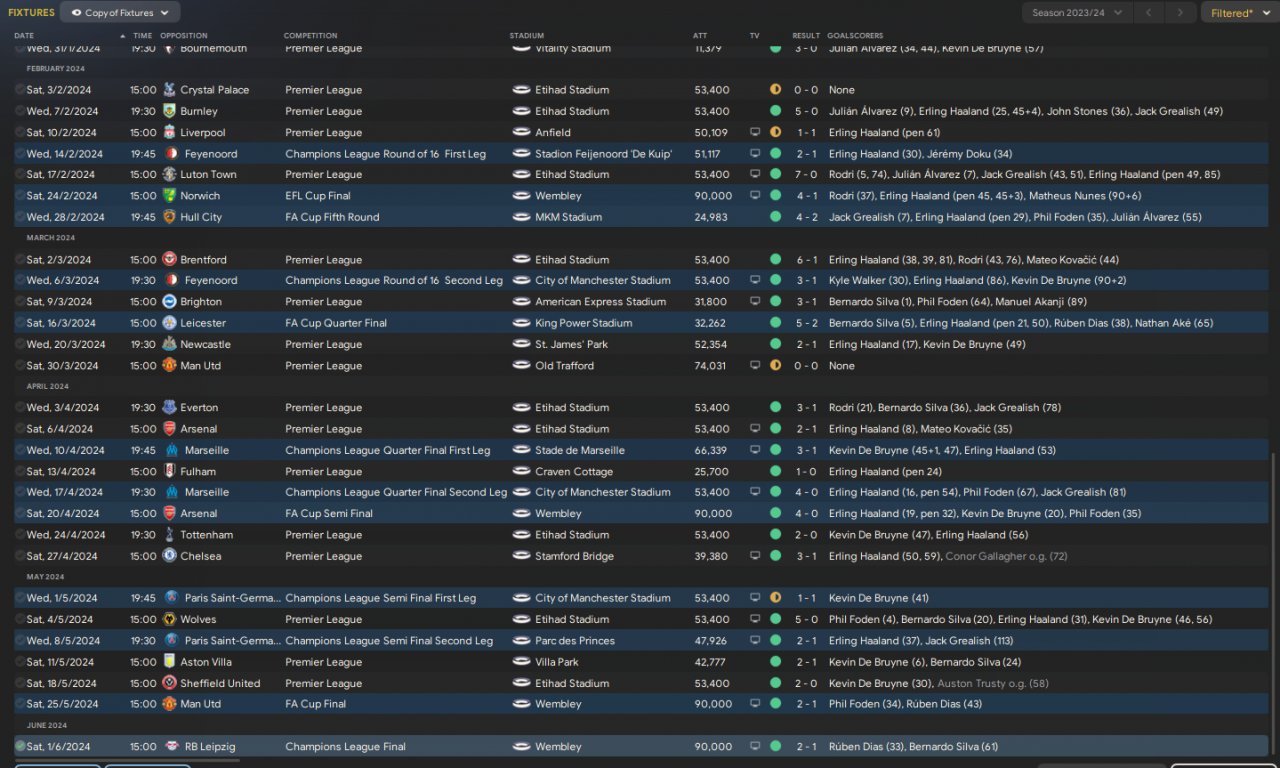Click the Anfield stadium icon
The height and width of the screenshot is (768, 1280).
click(x=521, y=133)
